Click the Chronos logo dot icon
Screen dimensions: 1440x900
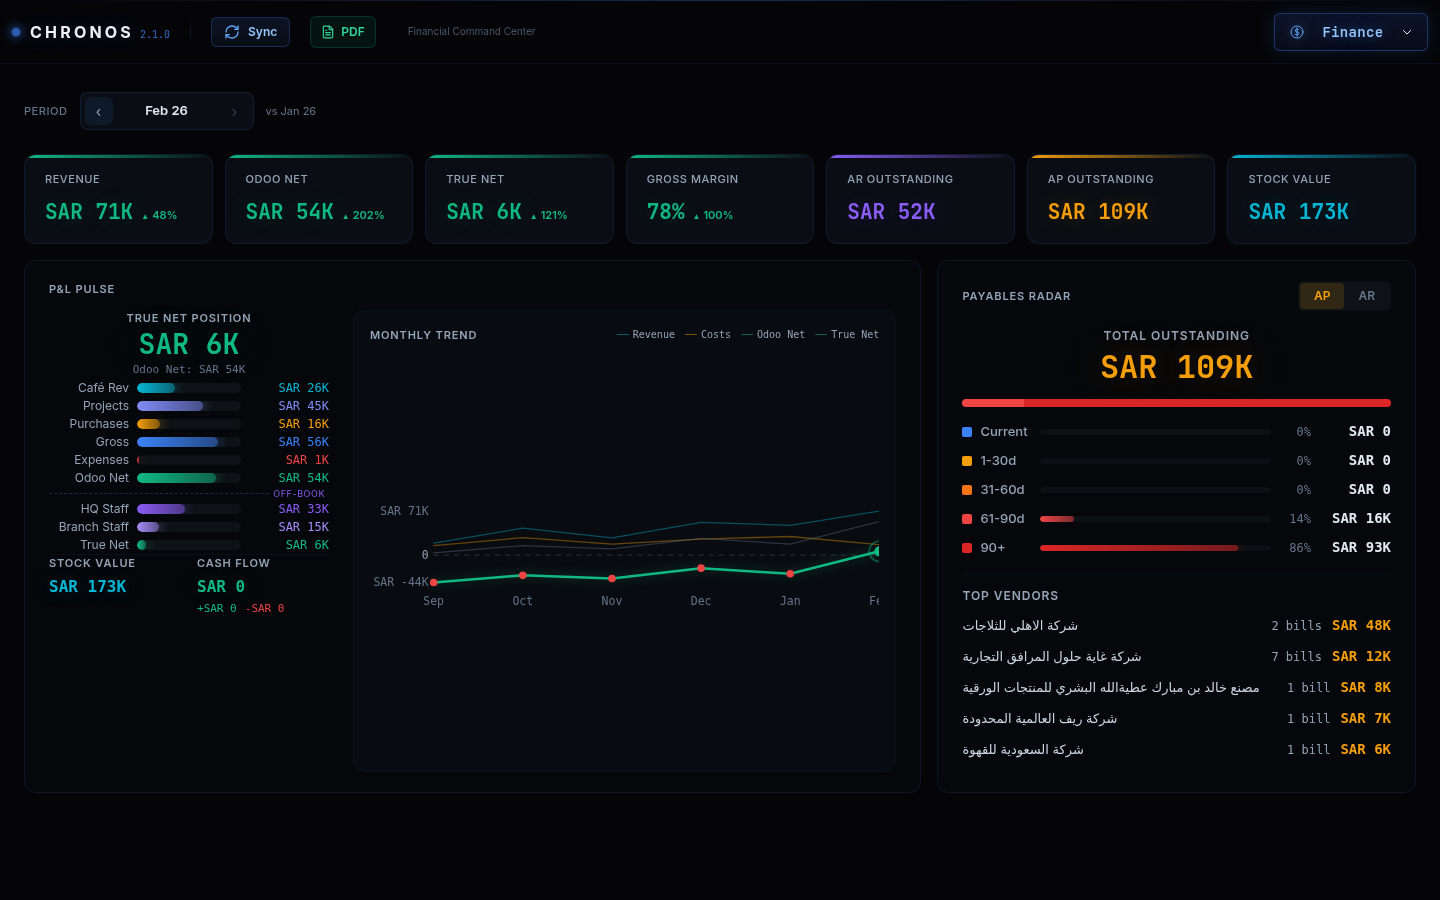14,31
